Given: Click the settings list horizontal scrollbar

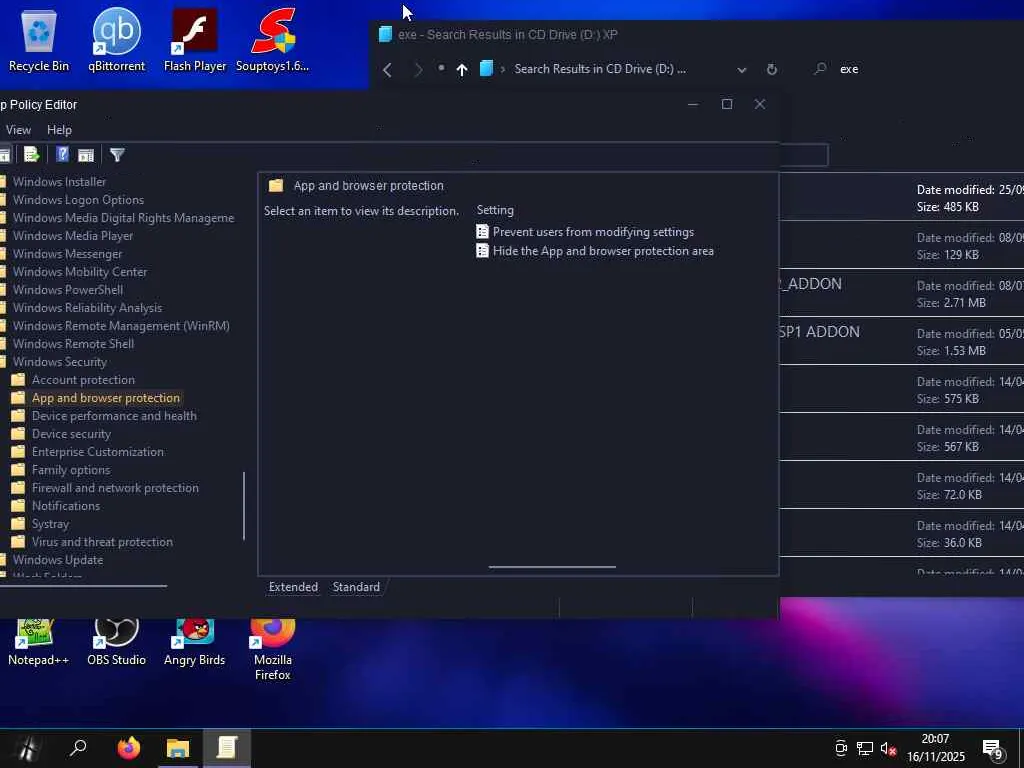Looking at the screenshot, I should (552, 567).
